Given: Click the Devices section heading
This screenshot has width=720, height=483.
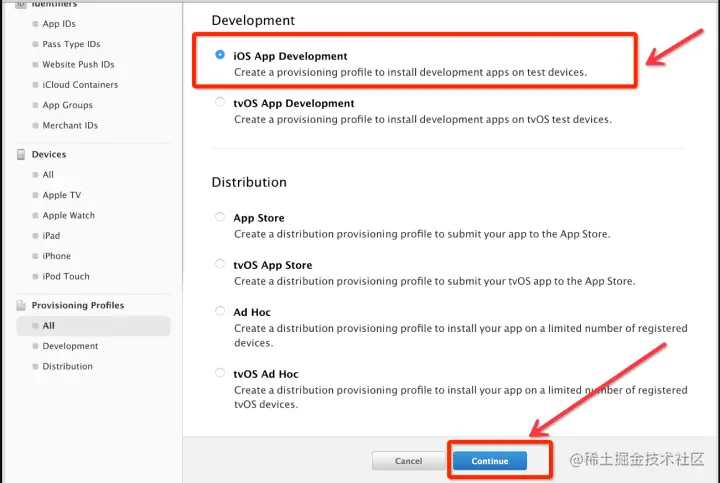Looking at the screenshot, I should [x=49, y=154].
